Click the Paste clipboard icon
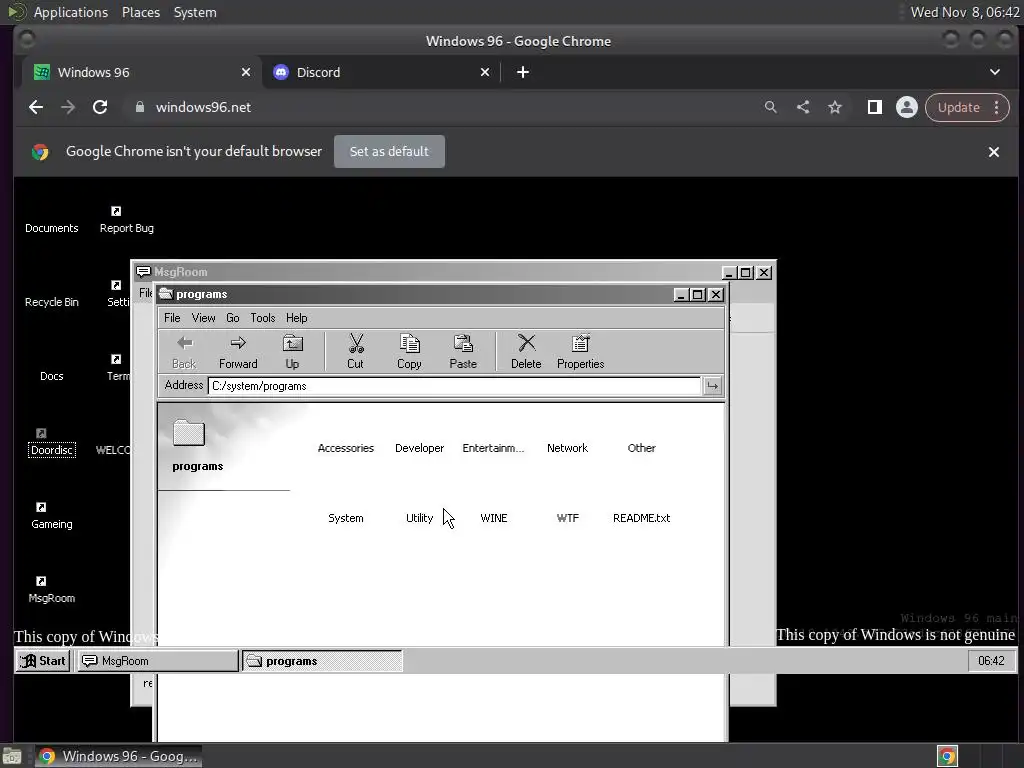This screenshot has height=768, width=1024. point(463,351)
